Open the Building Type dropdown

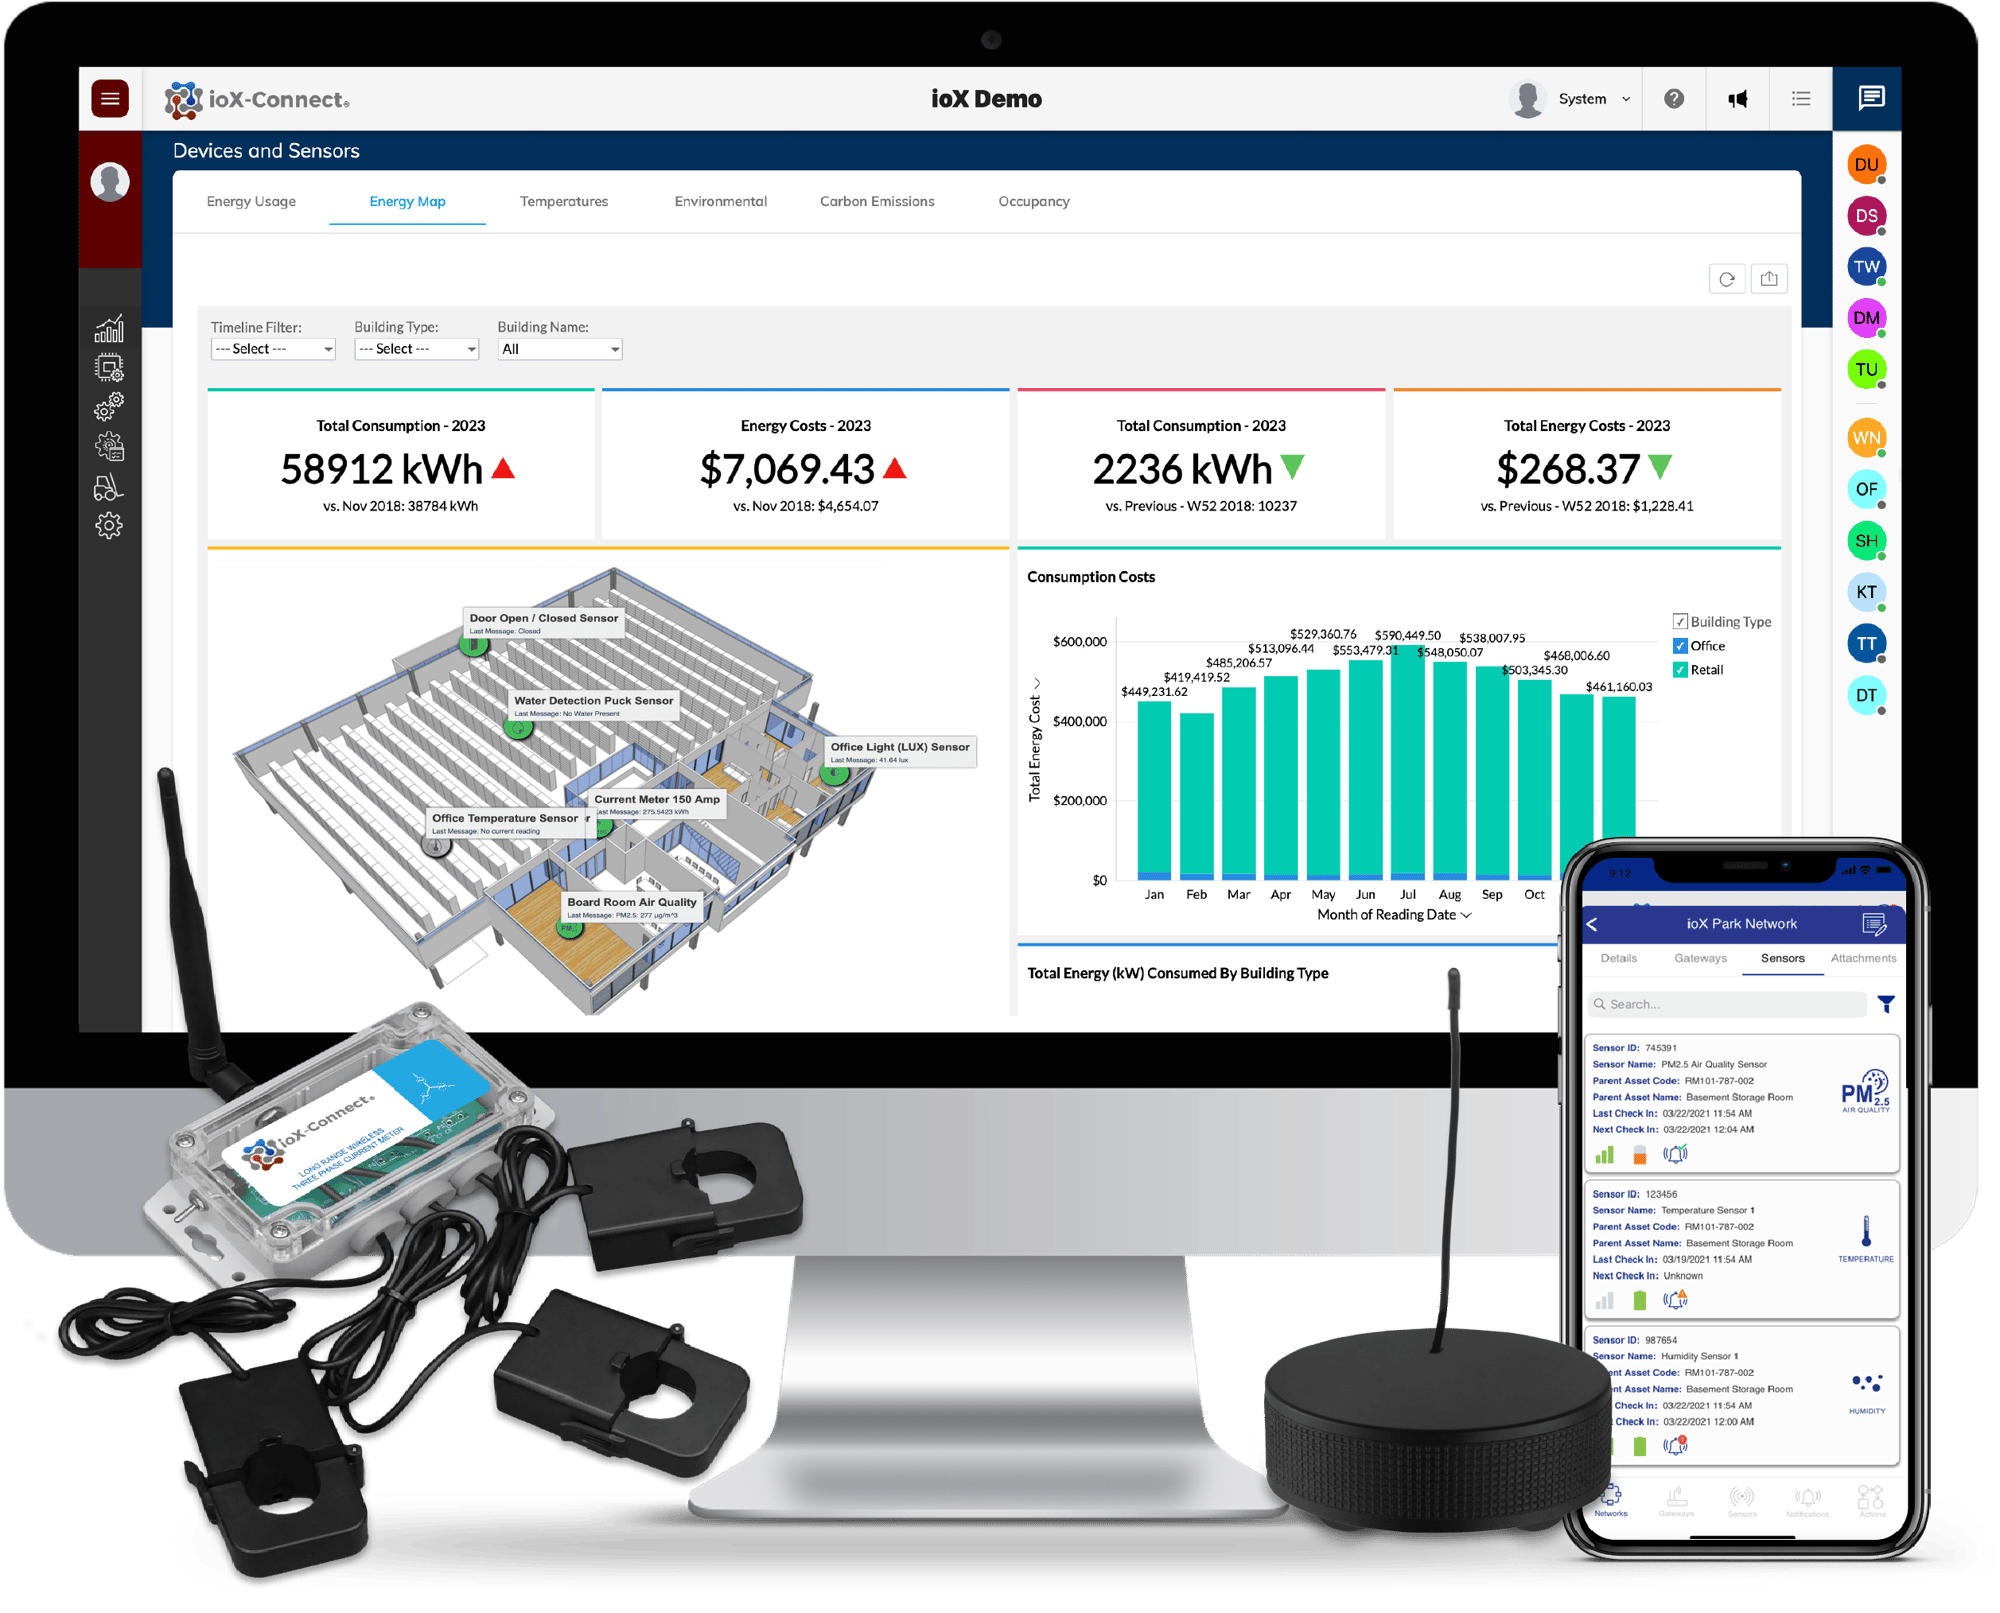pyautogui.click(x=417, y=349)
